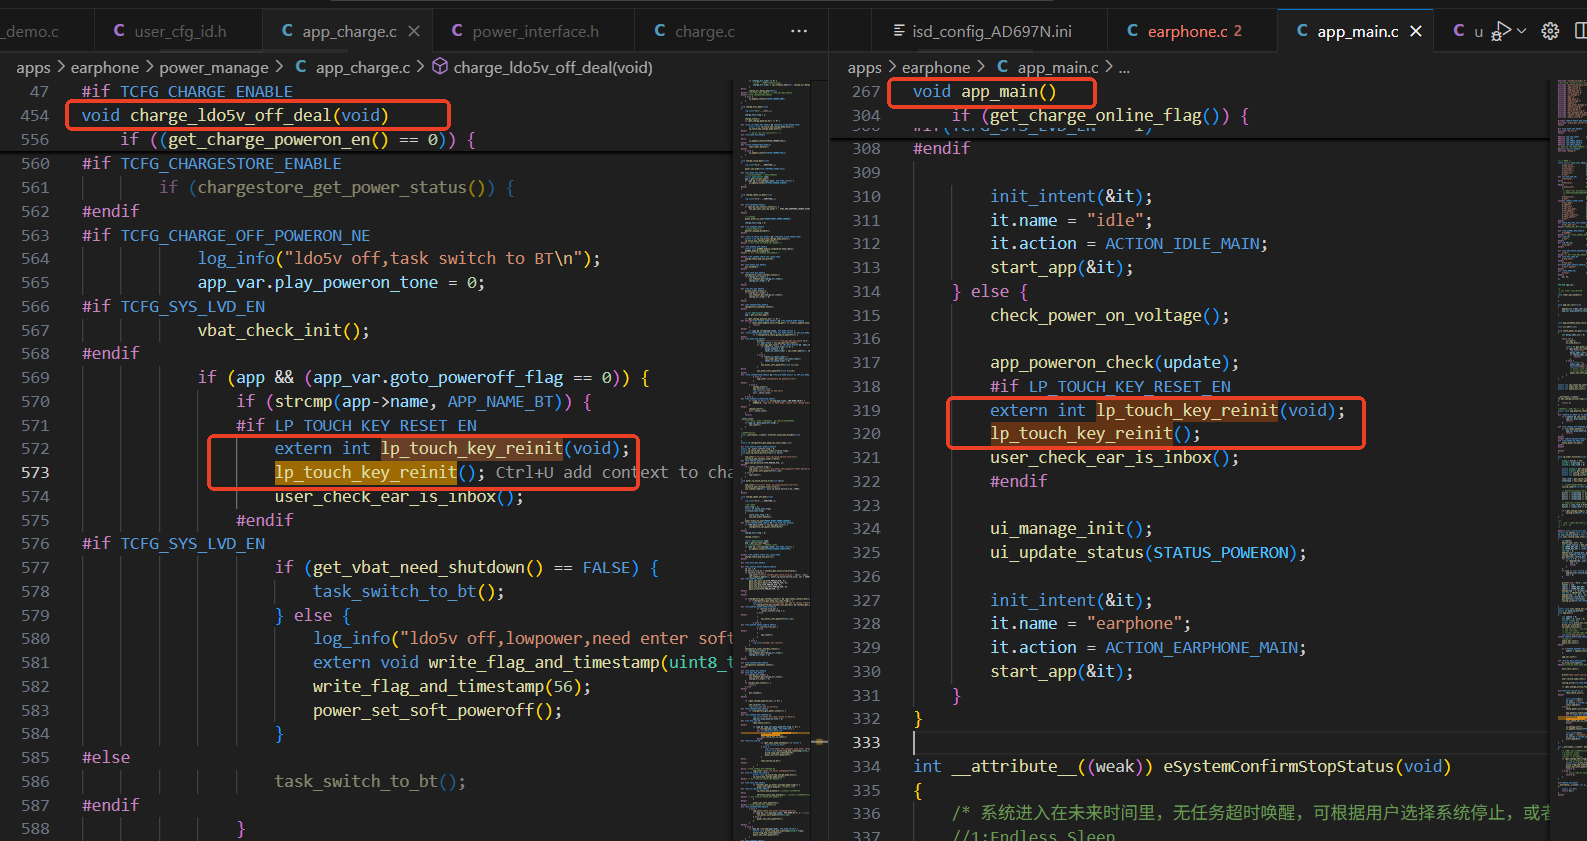Viewport: 1587px width, 841px height.
Task: Click sticky header 'void app_main()'
Action: pyautogui.click(x=984, y=91)
